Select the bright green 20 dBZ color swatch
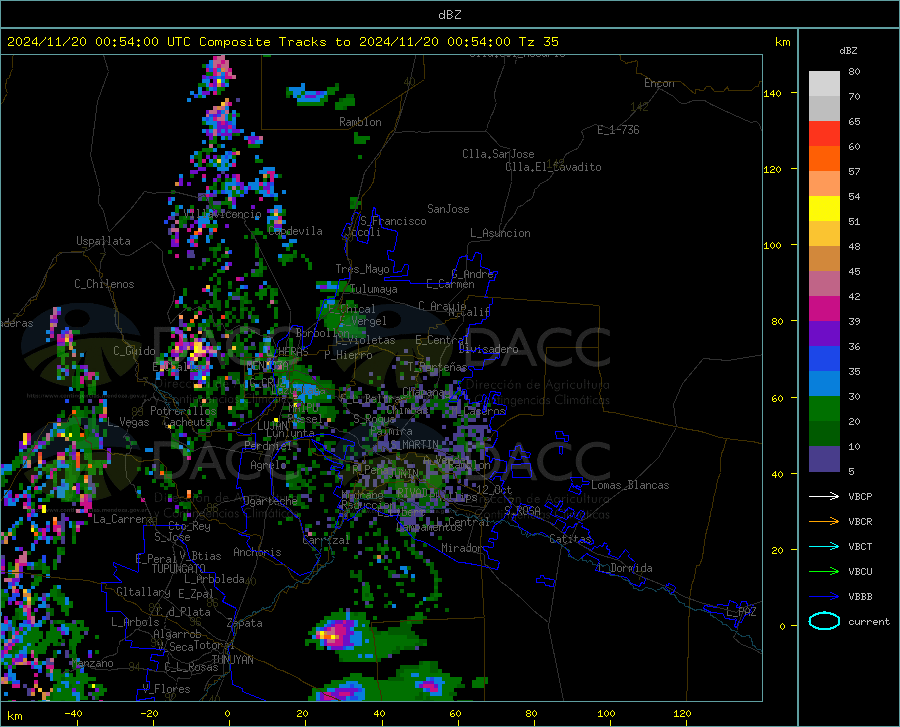 pos(824,409)
